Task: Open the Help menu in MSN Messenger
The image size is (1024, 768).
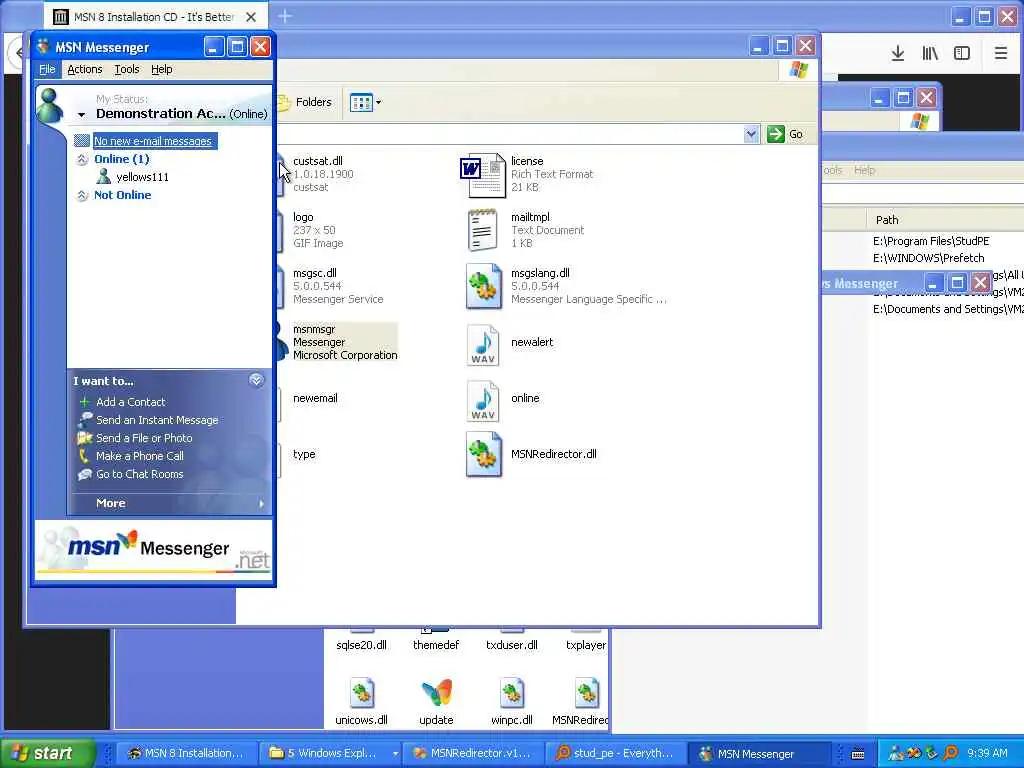Action: (x=161, y=69)
